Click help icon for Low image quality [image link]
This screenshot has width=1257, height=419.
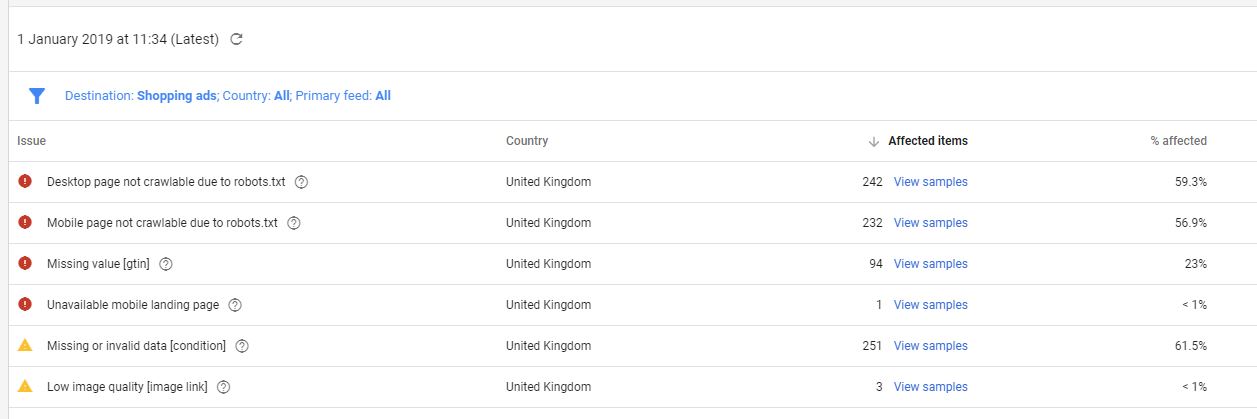point(223,387)
